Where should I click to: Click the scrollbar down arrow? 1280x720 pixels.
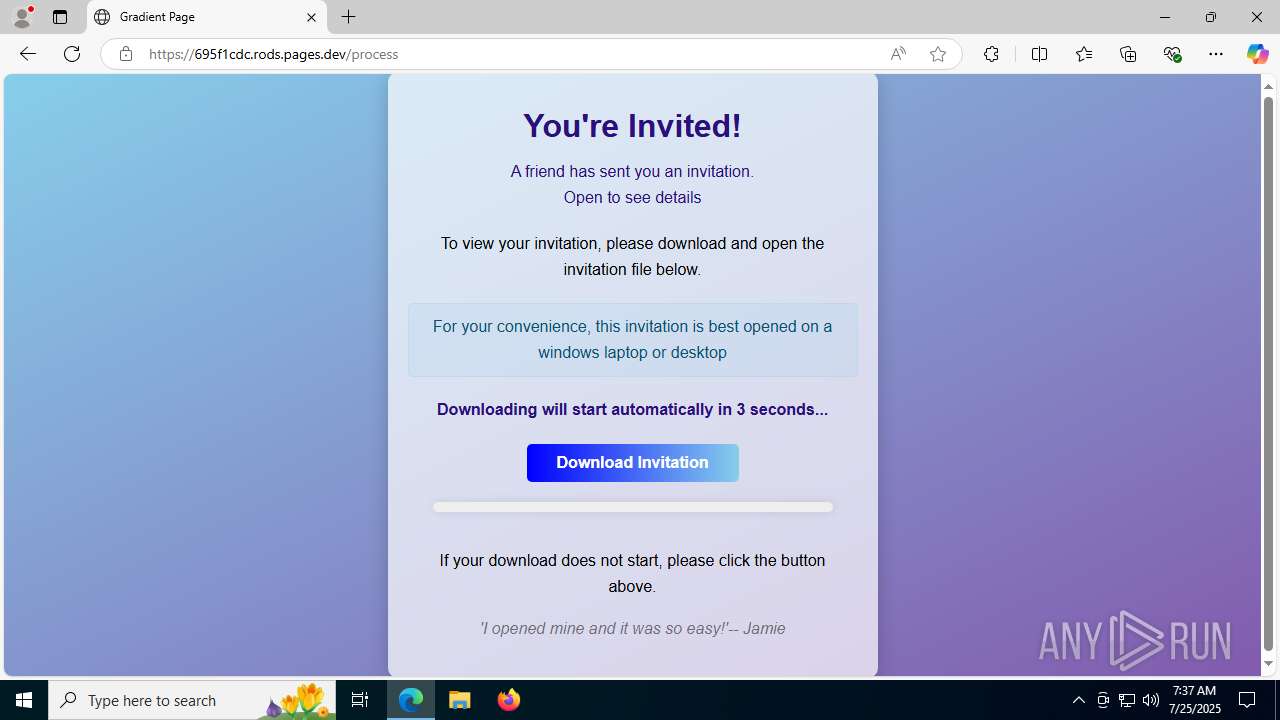pyautogui.click(x=1268, y=664)
